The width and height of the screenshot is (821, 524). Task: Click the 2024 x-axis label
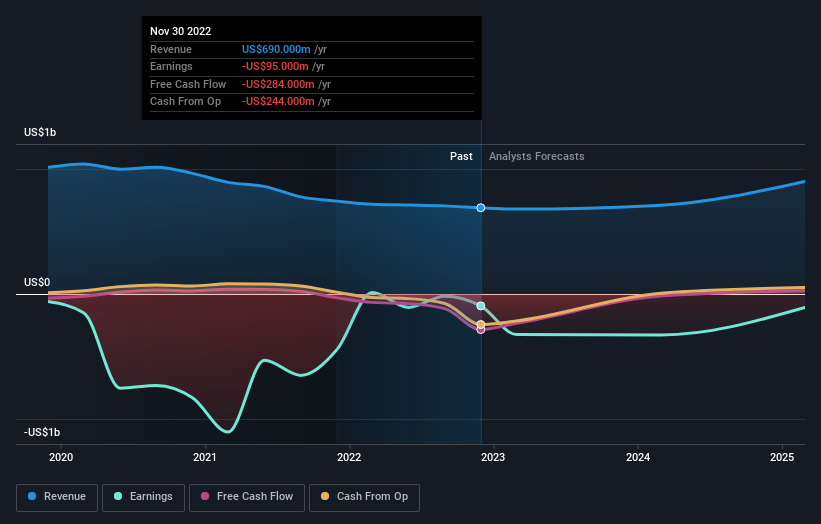[638, 457]
